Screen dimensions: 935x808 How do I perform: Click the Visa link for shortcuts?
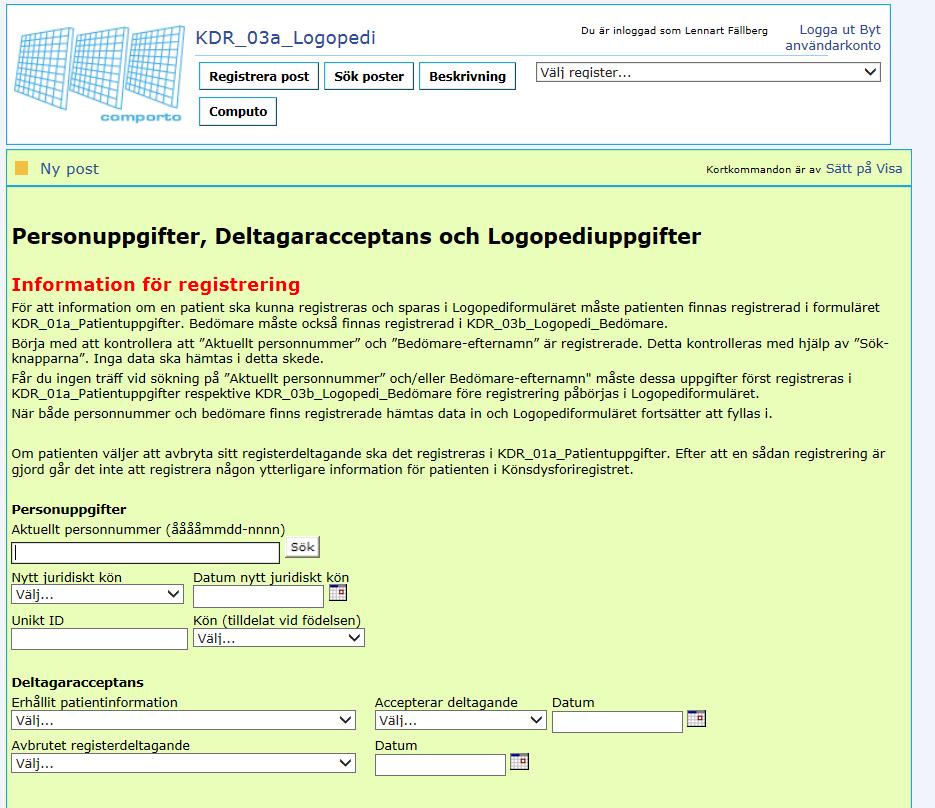pos(888,169)
